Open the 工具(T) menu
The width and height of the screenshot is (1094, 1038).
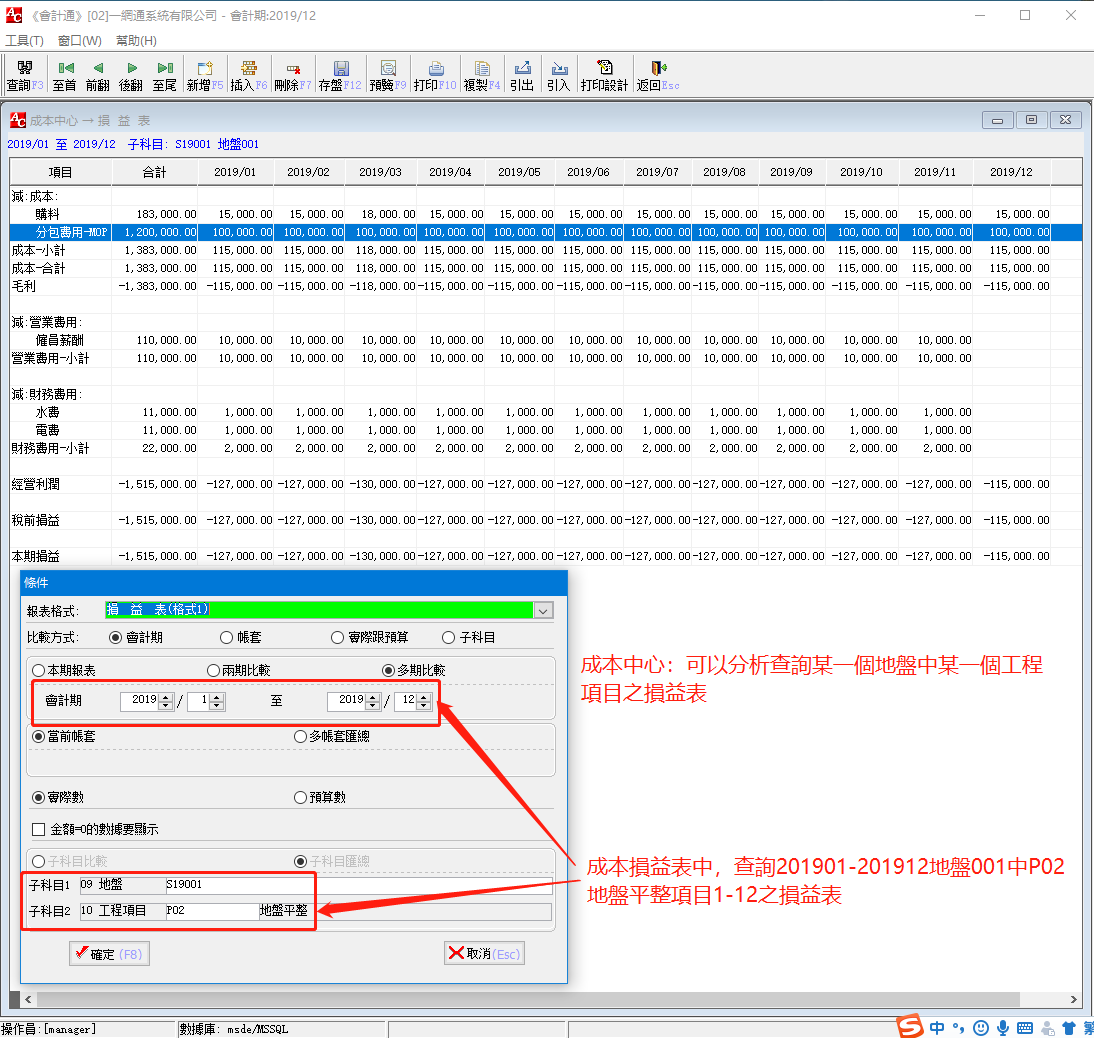click(25, 41)
